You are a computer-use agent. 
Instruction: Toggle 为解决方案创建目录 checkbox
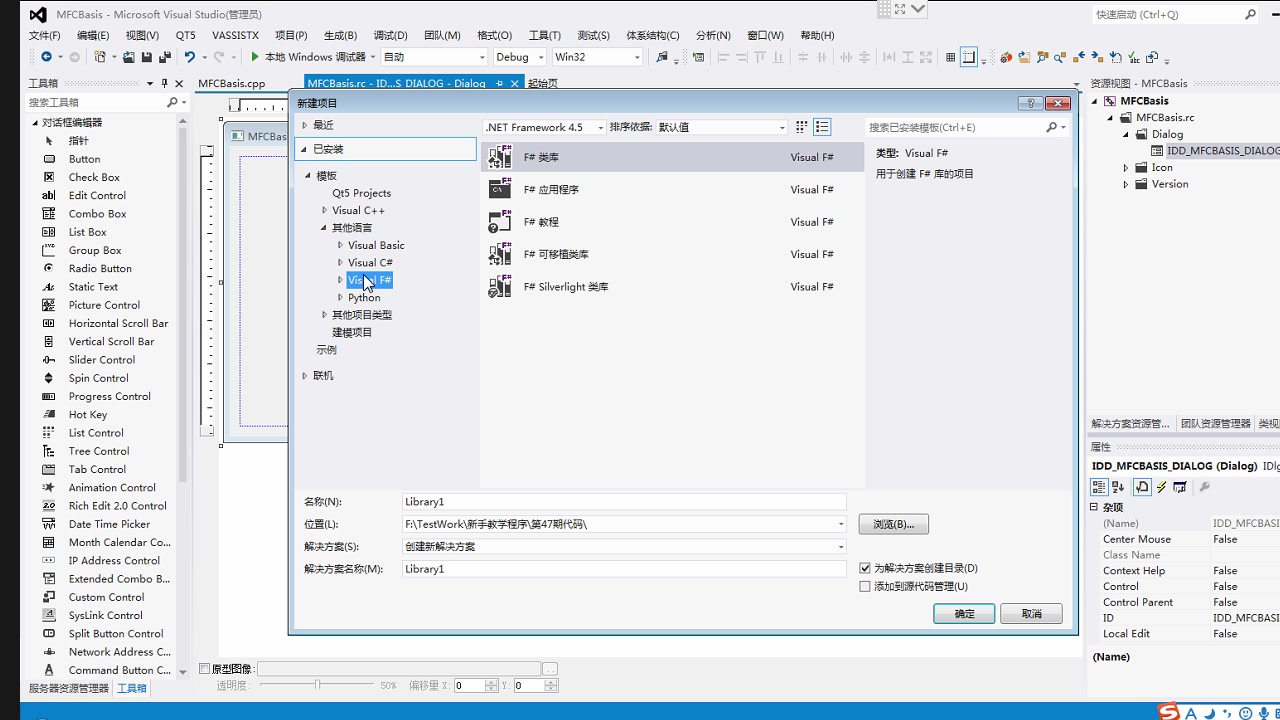[865, 568]
